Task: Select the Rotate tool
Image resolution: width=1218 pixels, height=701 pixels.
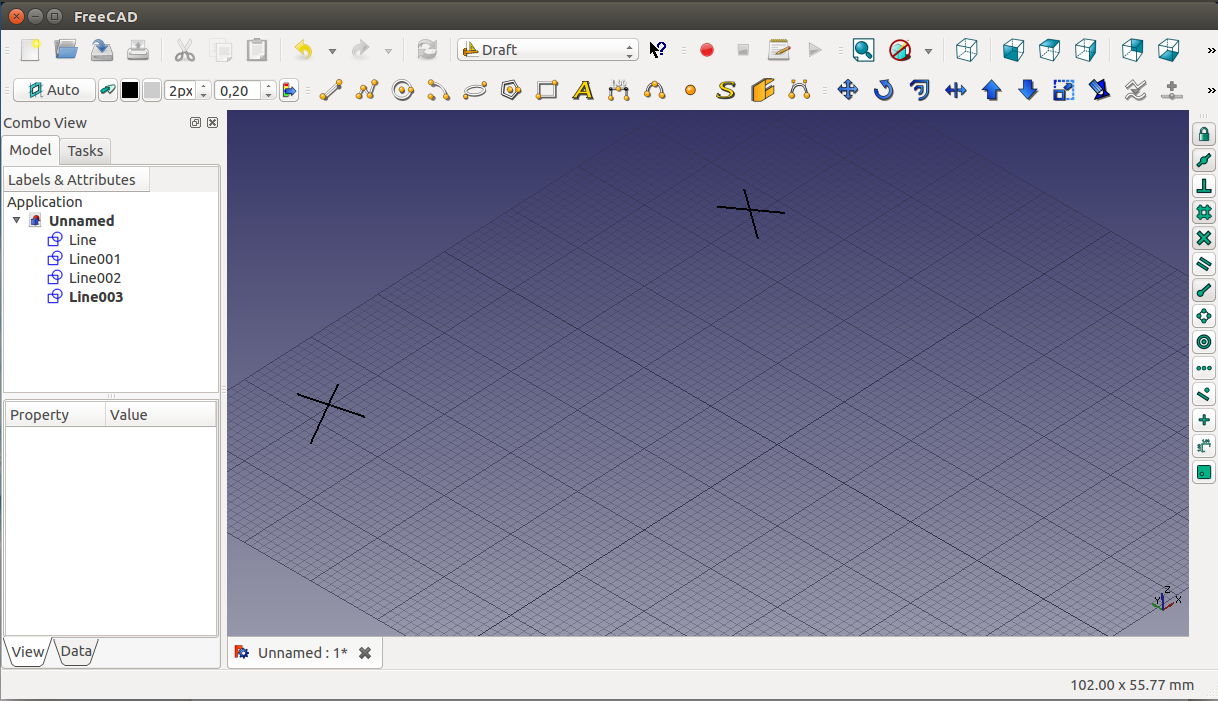Action: click(884, 91)
